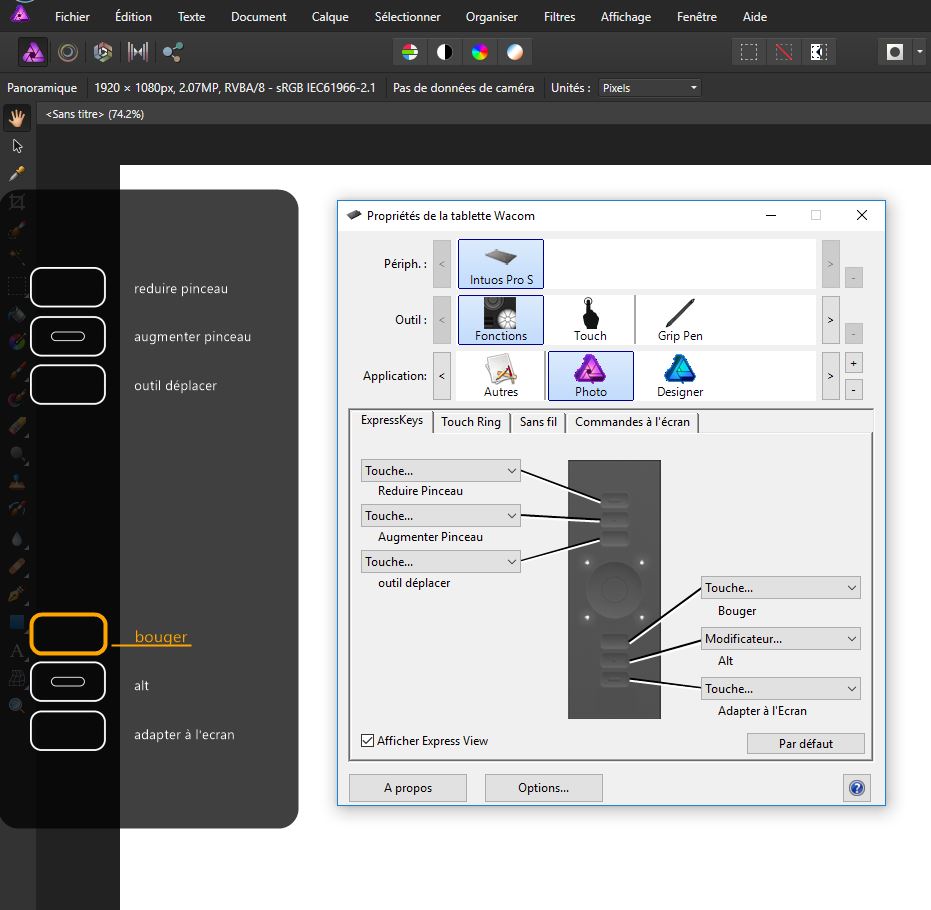Open the Texte menu
This screenshot has width=931, height=910.
pyautogui.click(x=191, y=17)
